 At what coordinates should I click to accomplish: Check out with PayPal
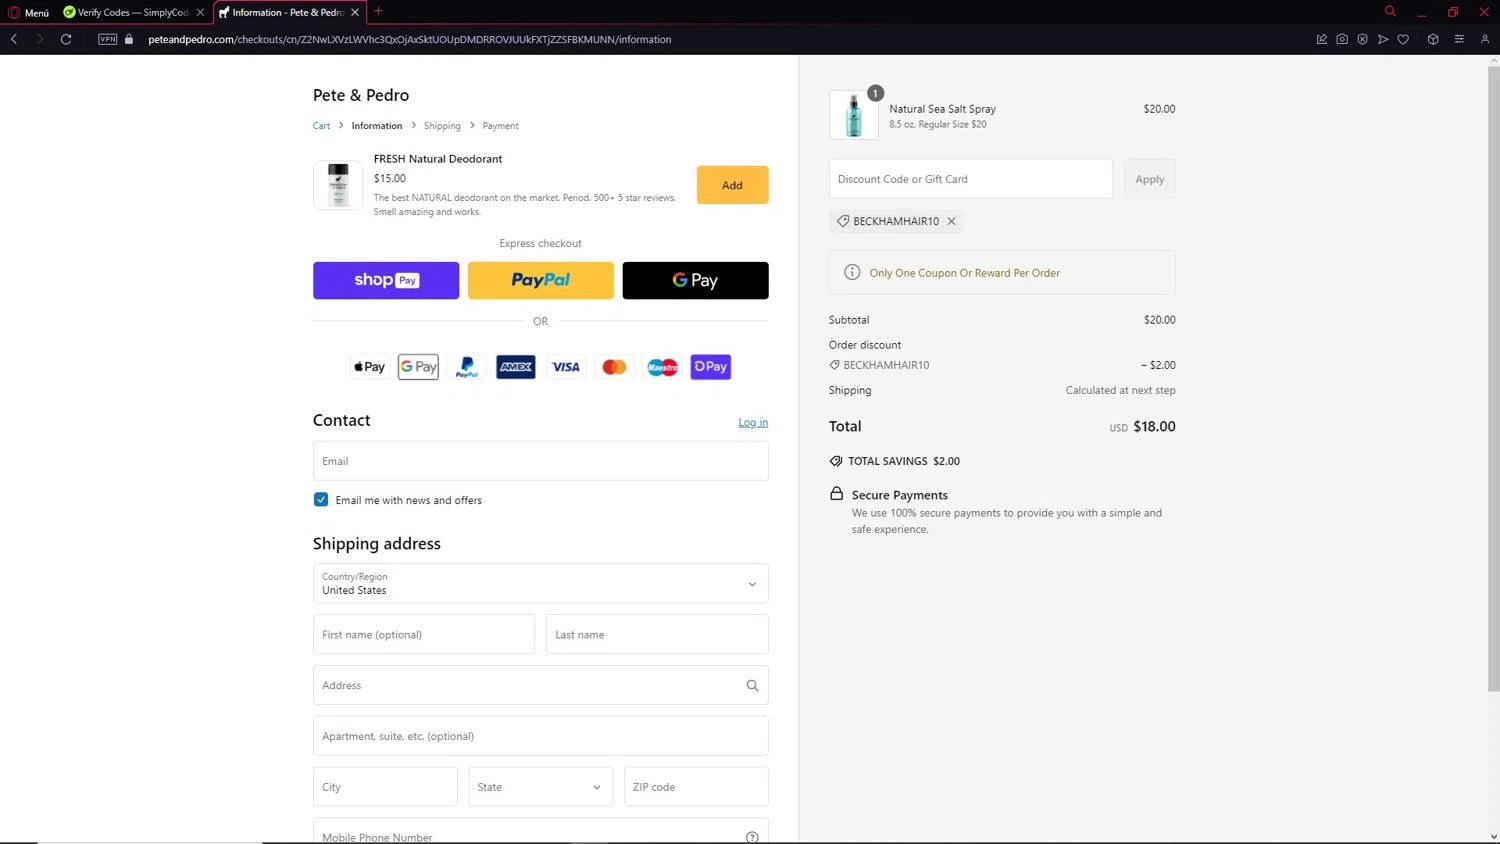pyautogui.click(x=541, y=280)
